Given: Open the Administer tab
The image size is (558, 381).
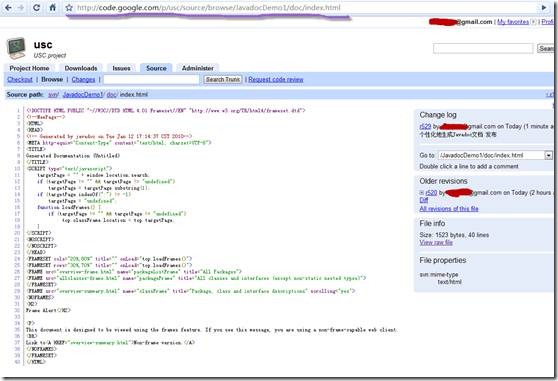Looking at the screenshot, I should click(x=198, y=68).
